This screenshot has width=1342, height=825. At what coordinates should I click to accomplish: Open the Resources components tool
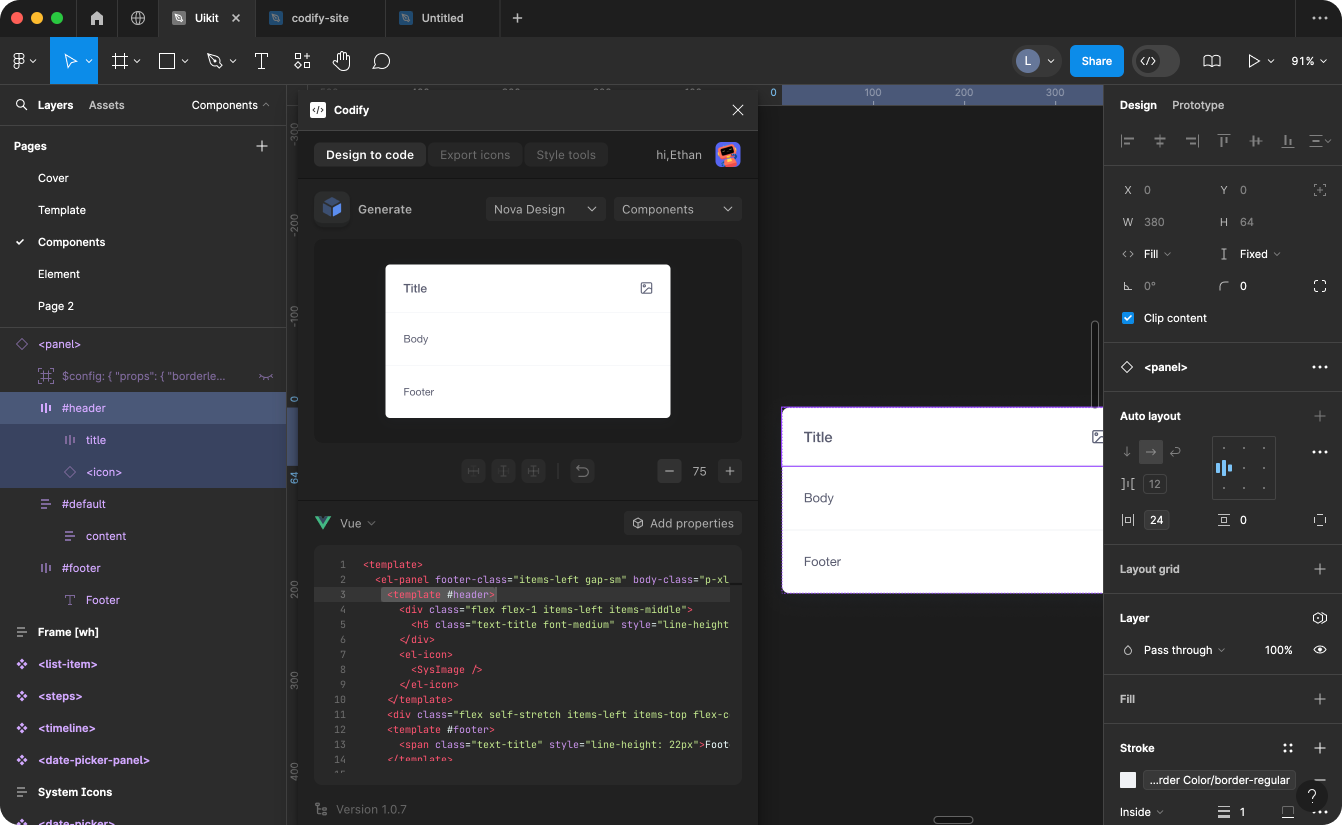click(x=302, y=61)
